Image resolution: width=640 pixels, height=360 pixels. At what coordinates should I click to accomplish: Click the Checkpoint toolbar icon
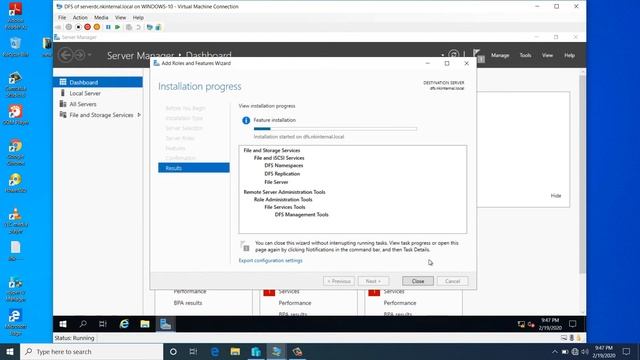pyautogui.click(x=129, y=27)
